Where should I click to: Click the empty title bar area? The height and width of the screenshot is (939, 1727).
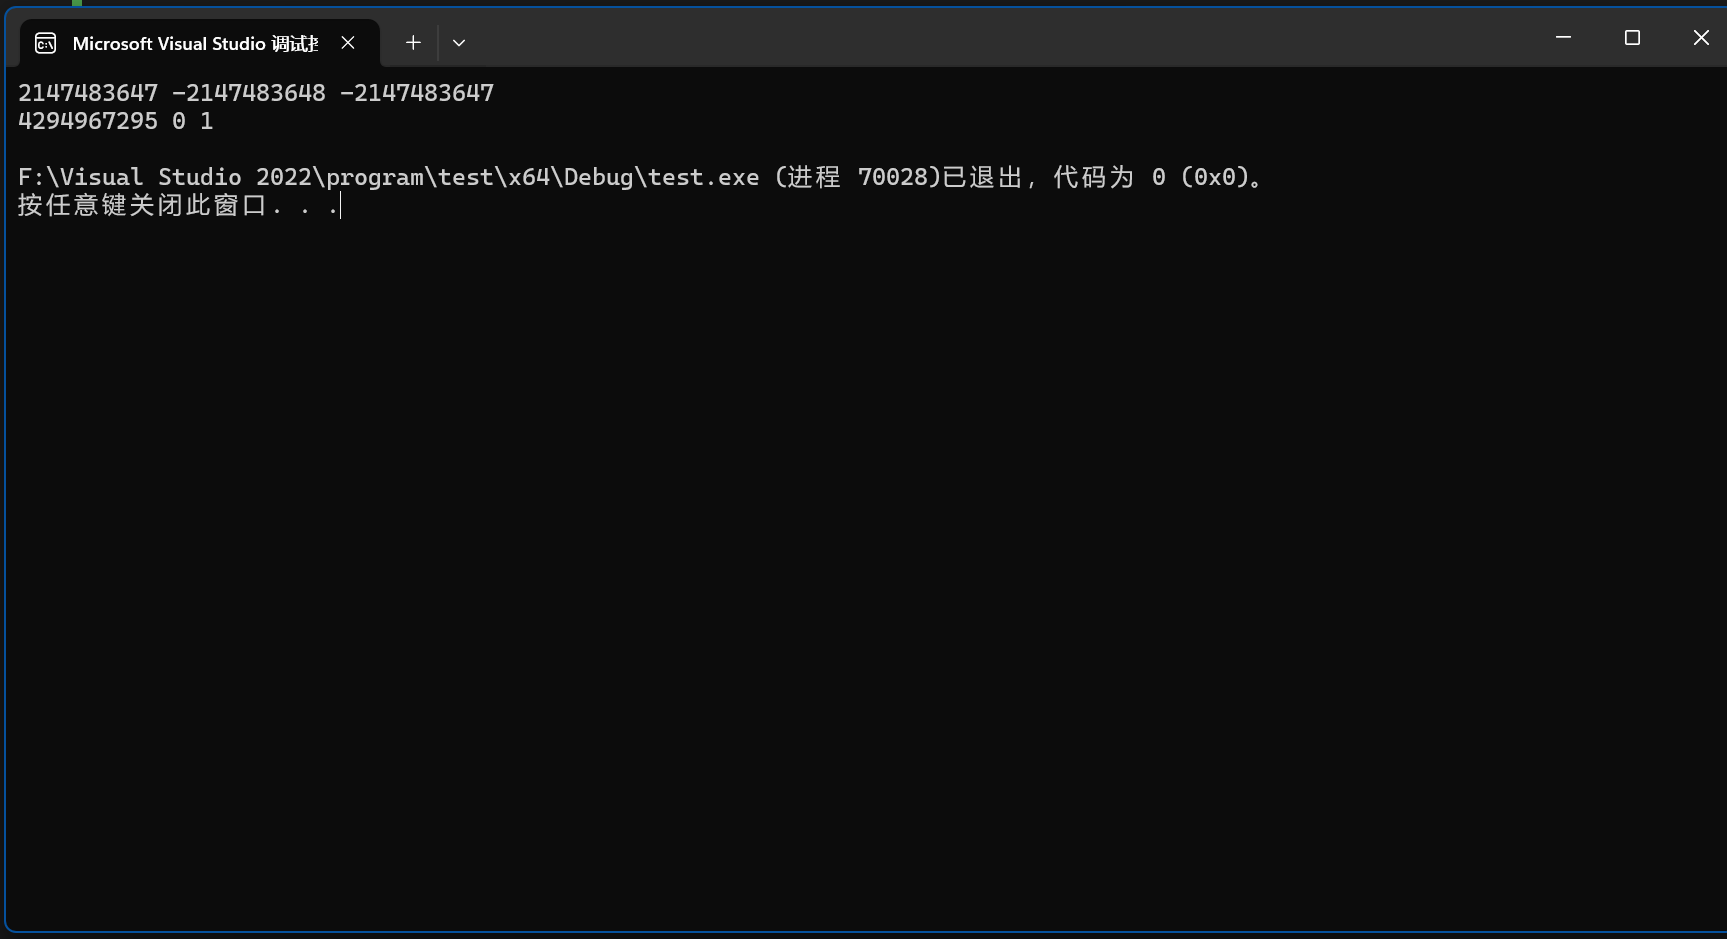pos(1000,38)
